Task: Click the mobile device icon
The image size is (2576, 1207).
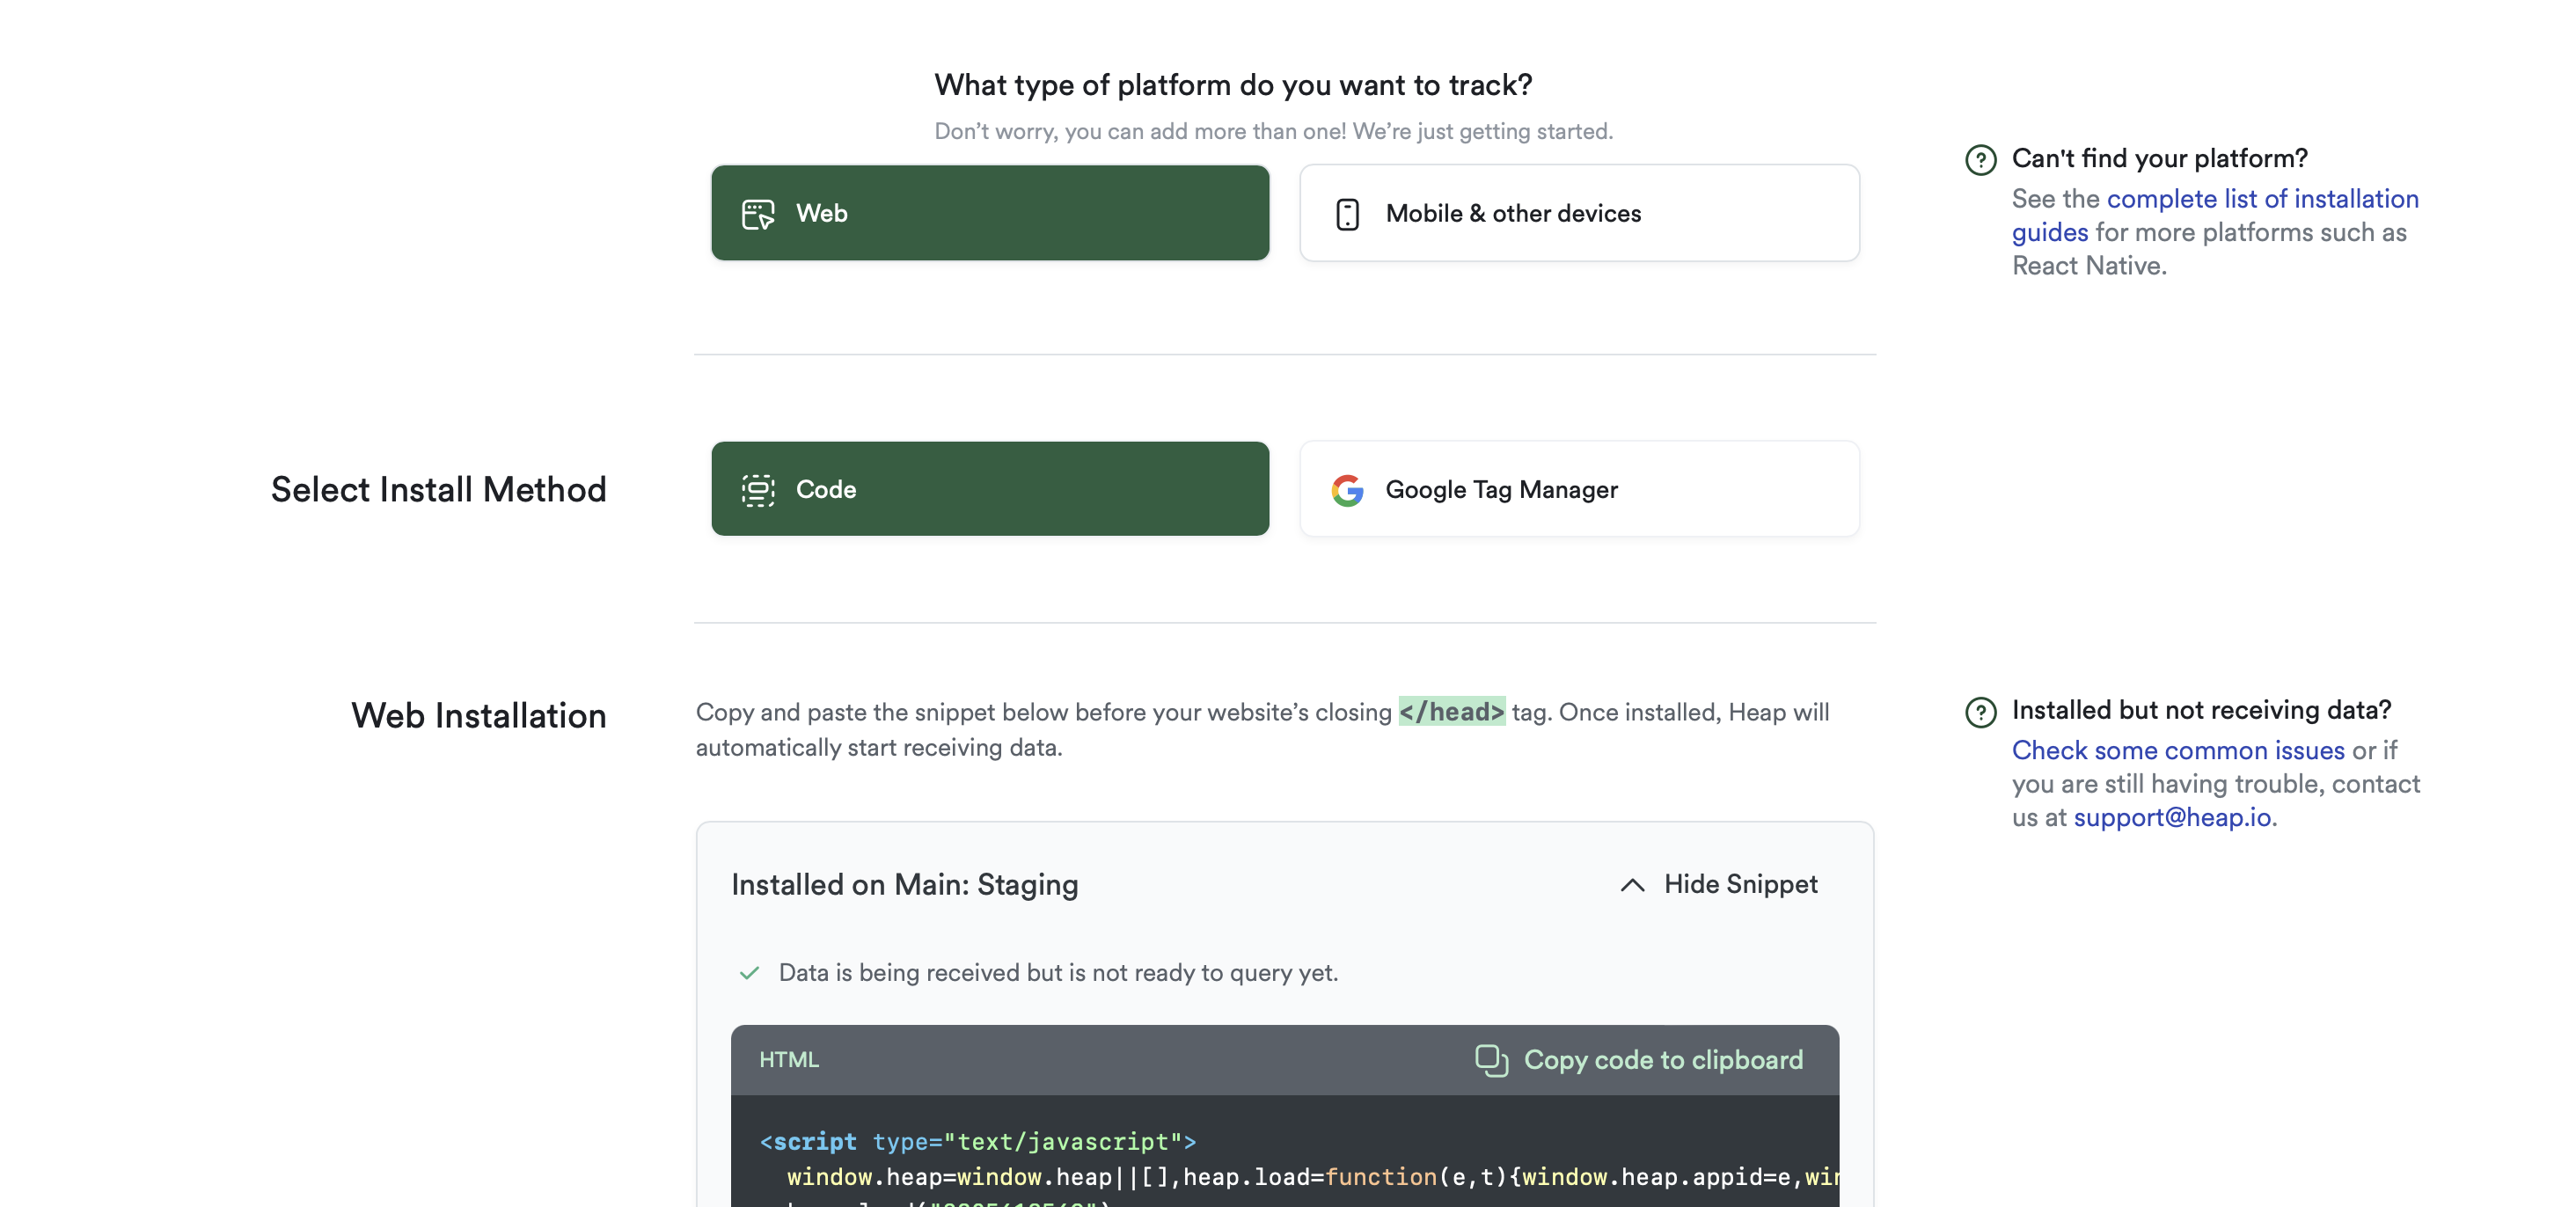Action: (x=1347, y=214)
